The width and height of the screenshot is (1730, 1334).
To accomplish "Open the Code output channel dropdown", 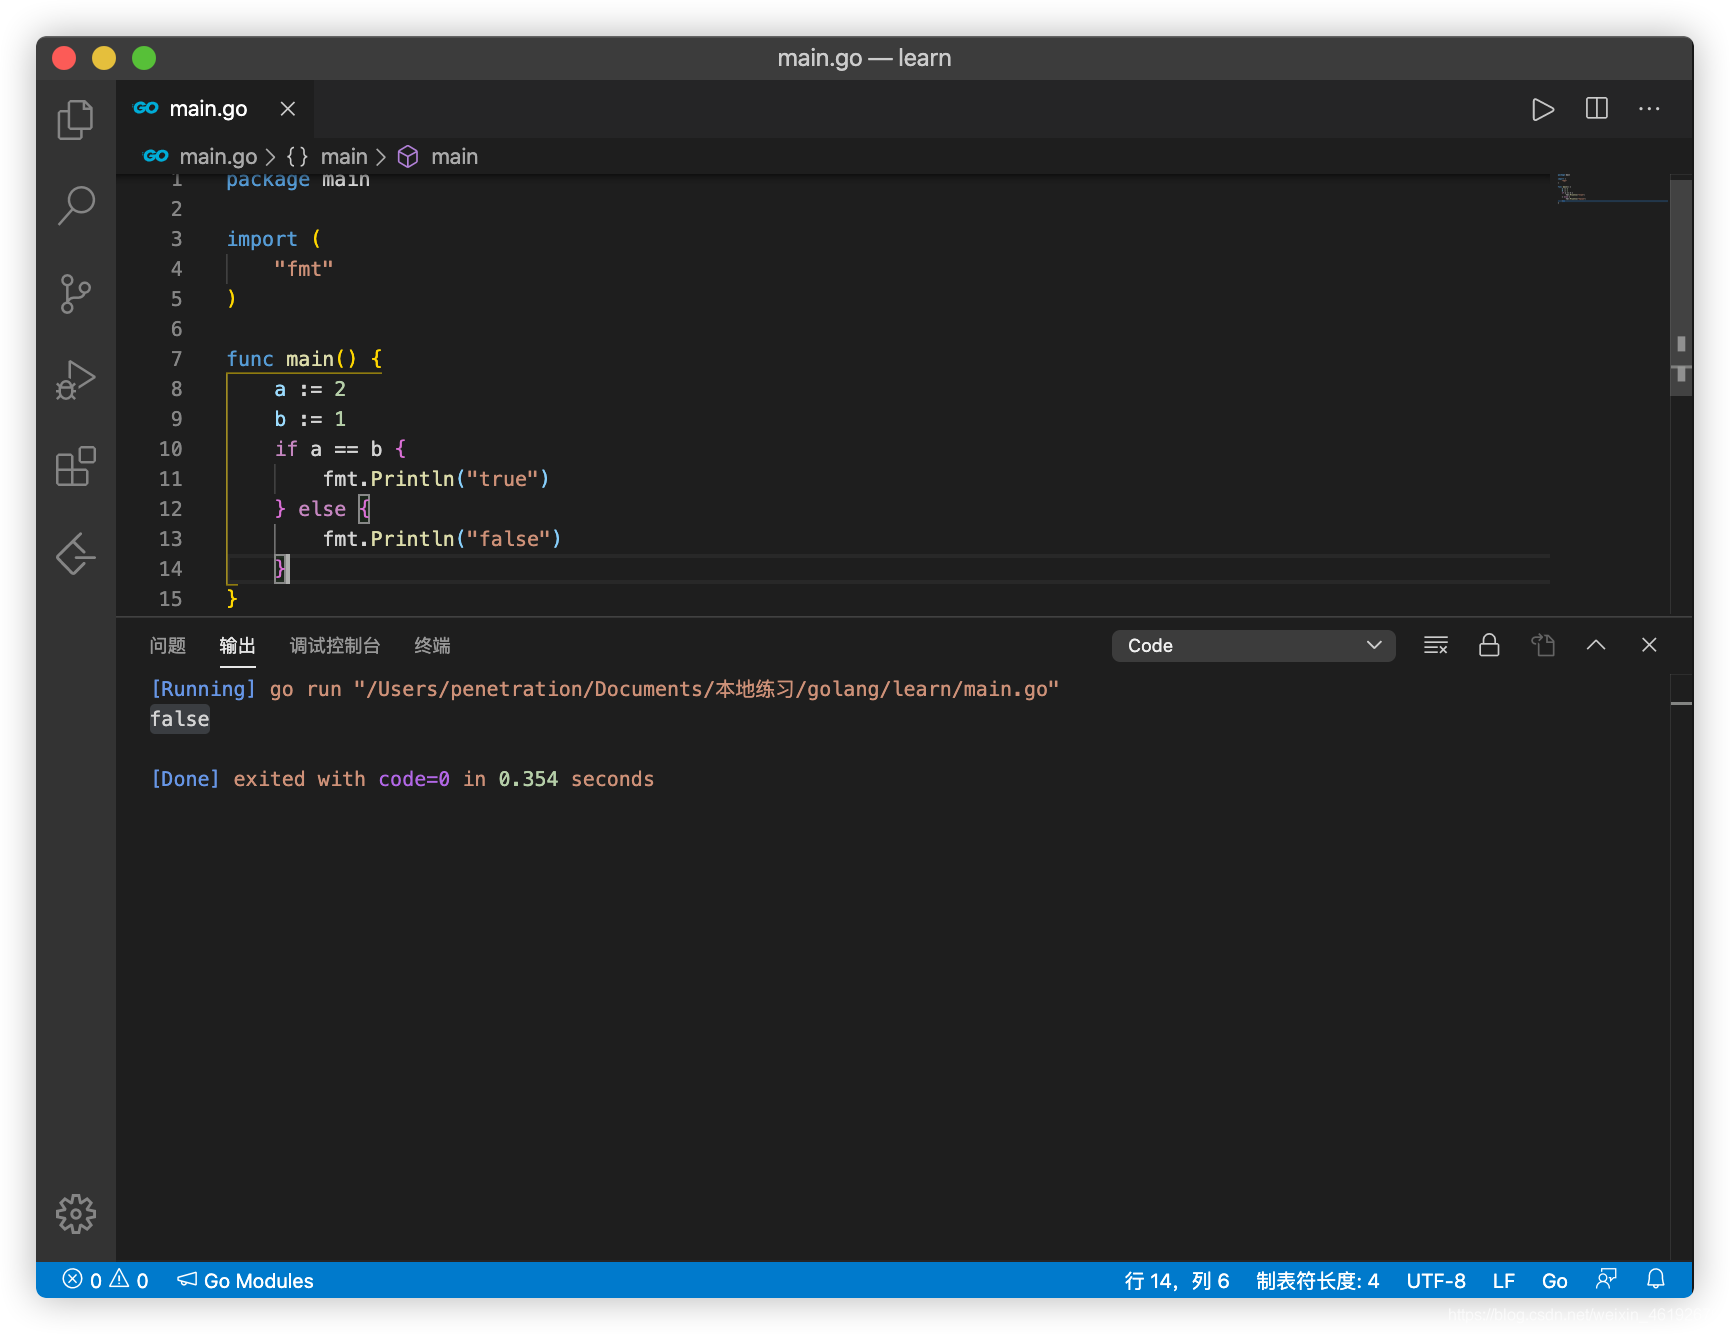I will [1253, 646].
